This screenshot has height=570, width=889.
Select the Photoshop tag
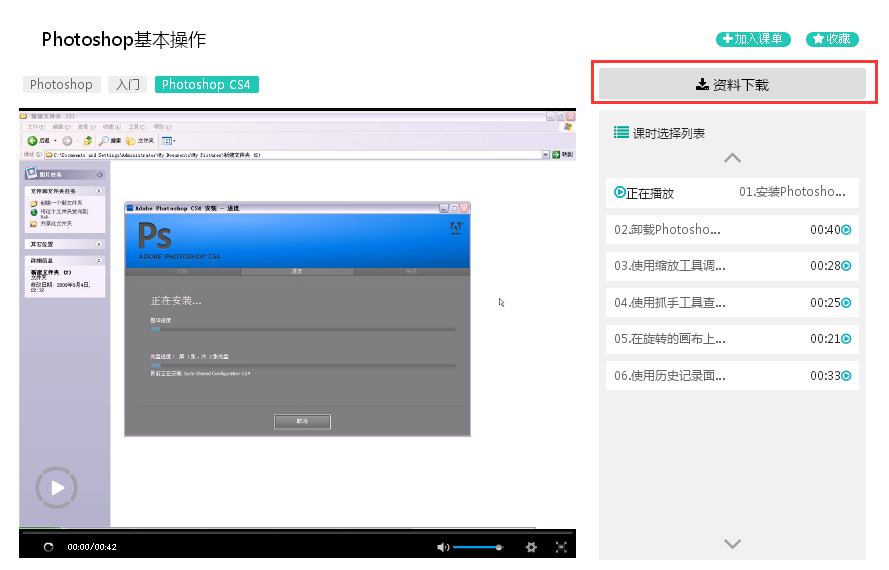[x=61, y=85]
